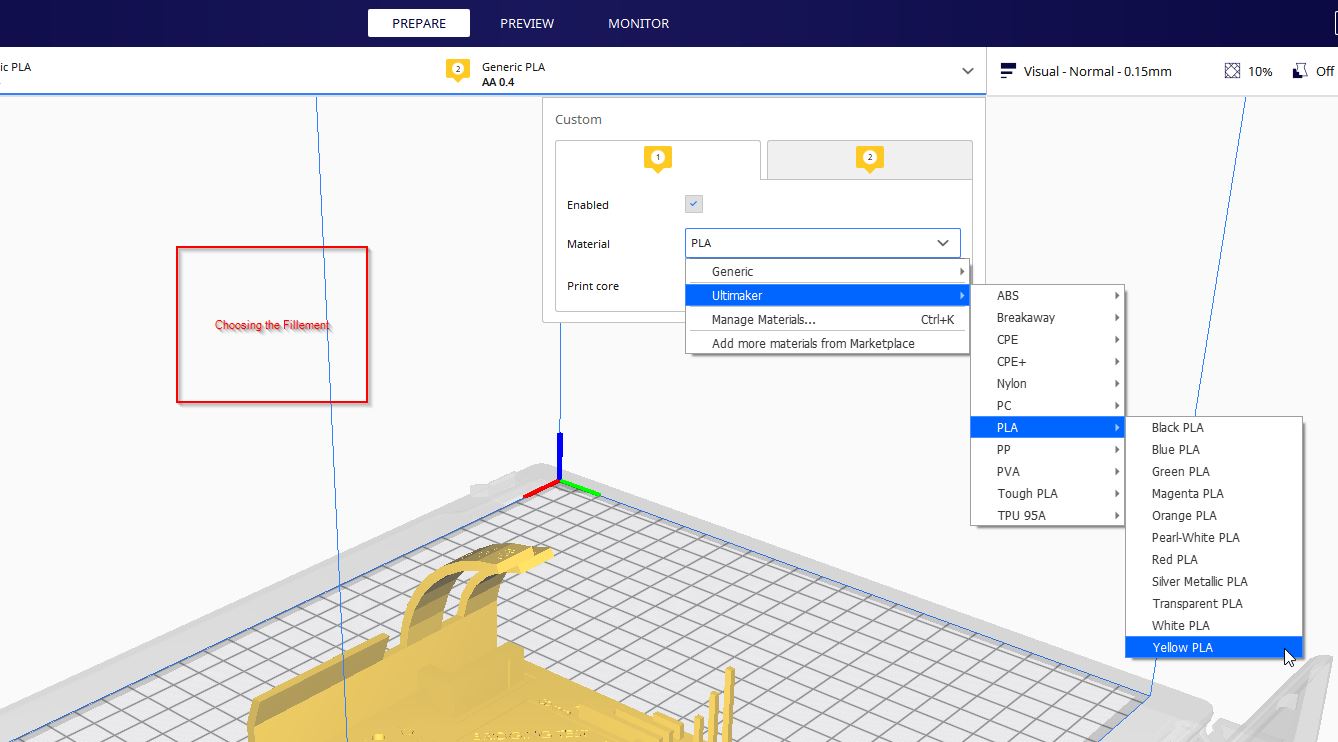
Task: Expand the Nylon material submenu
Action: pyautogui.click(x=1048, y=383)
